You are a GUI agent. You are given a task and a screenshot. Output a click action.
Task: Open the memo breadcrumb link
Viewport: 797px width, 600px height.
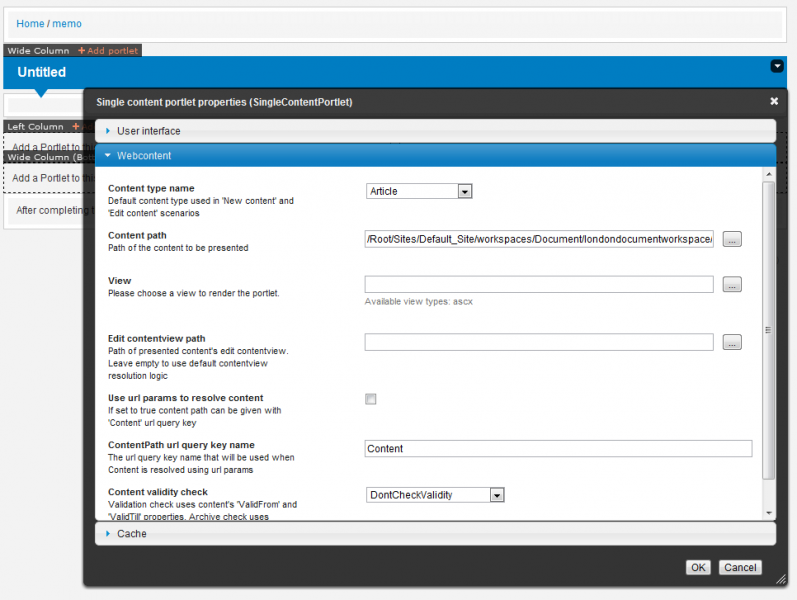67,23
